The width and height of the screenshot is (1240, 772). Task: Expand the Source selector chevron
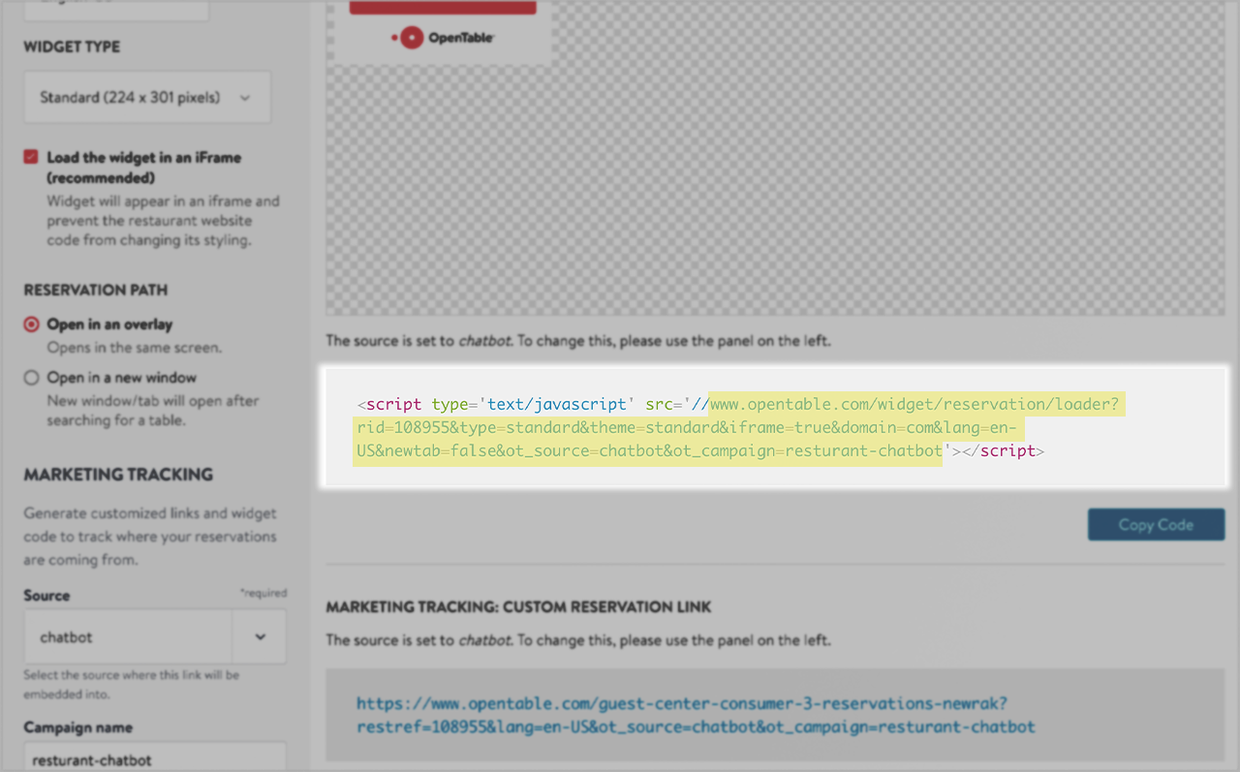pyautogui.click(x=260, y=636)
